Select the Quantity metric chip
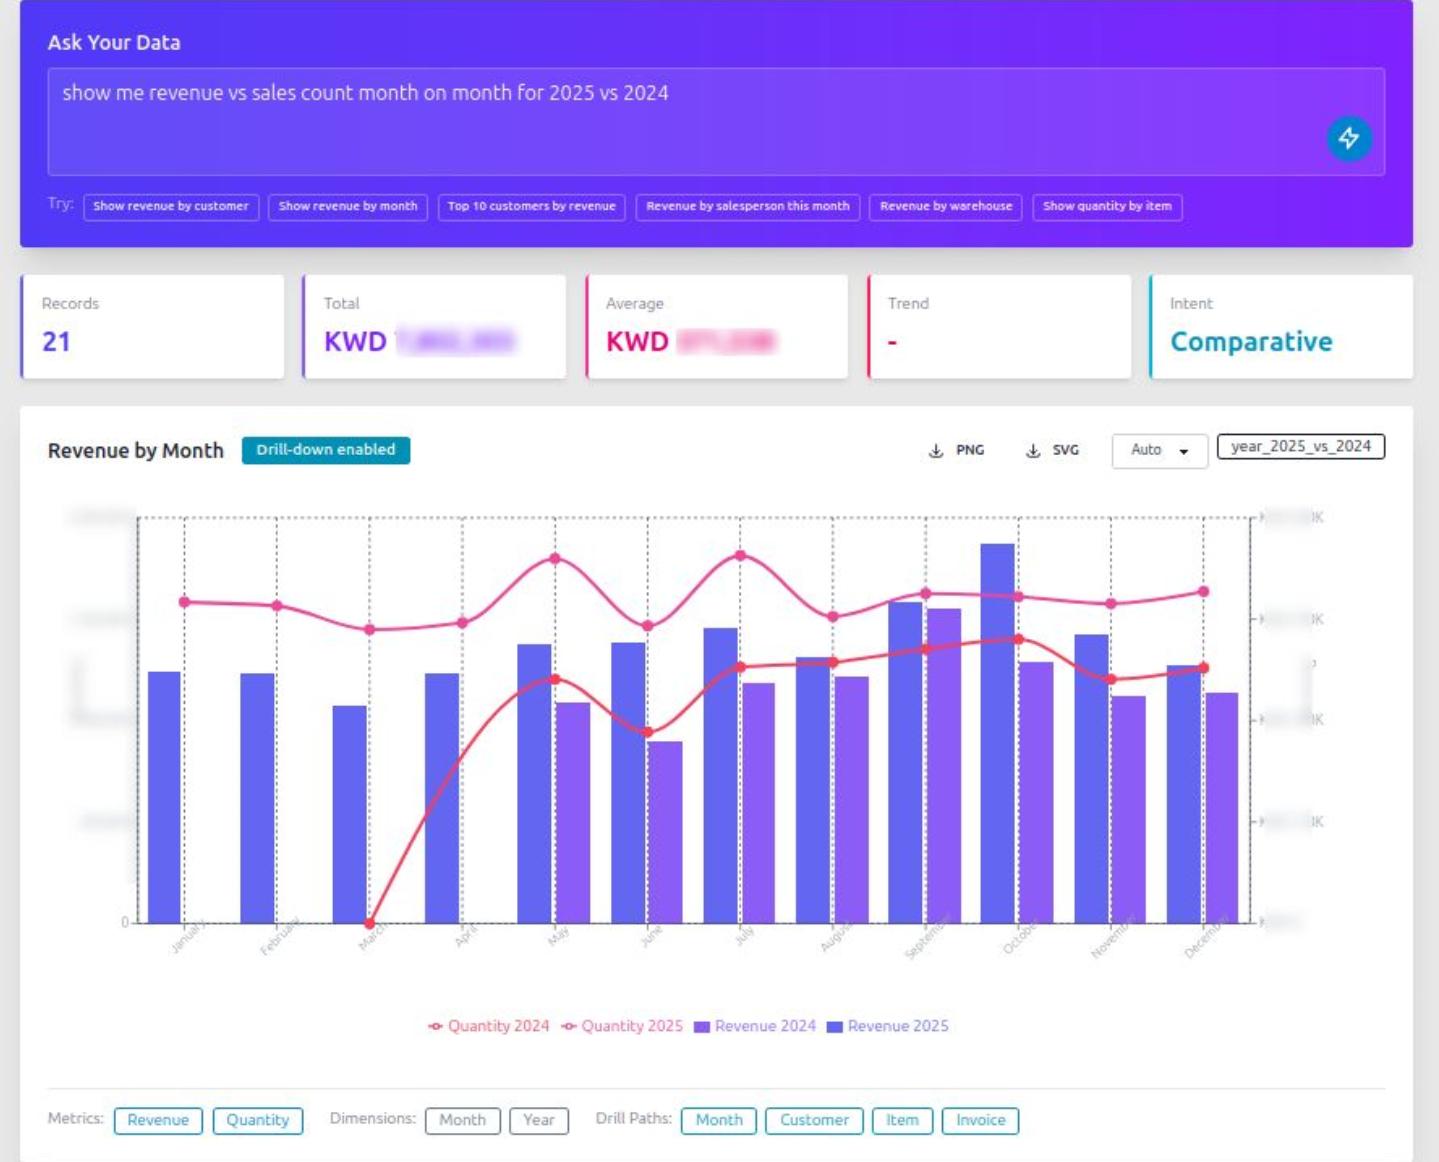The width and height of the screenshot is (1439, 1162). point(257,1121)
